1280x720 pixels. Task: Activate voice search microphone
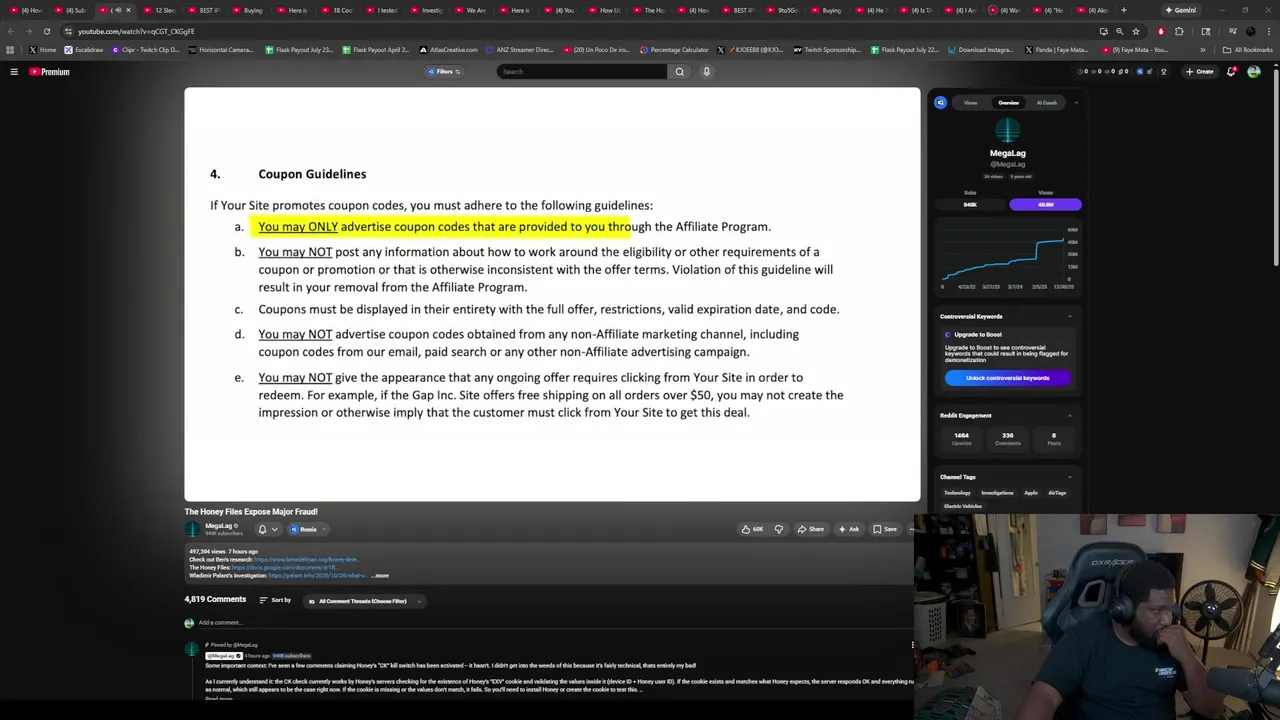(706, 71)
